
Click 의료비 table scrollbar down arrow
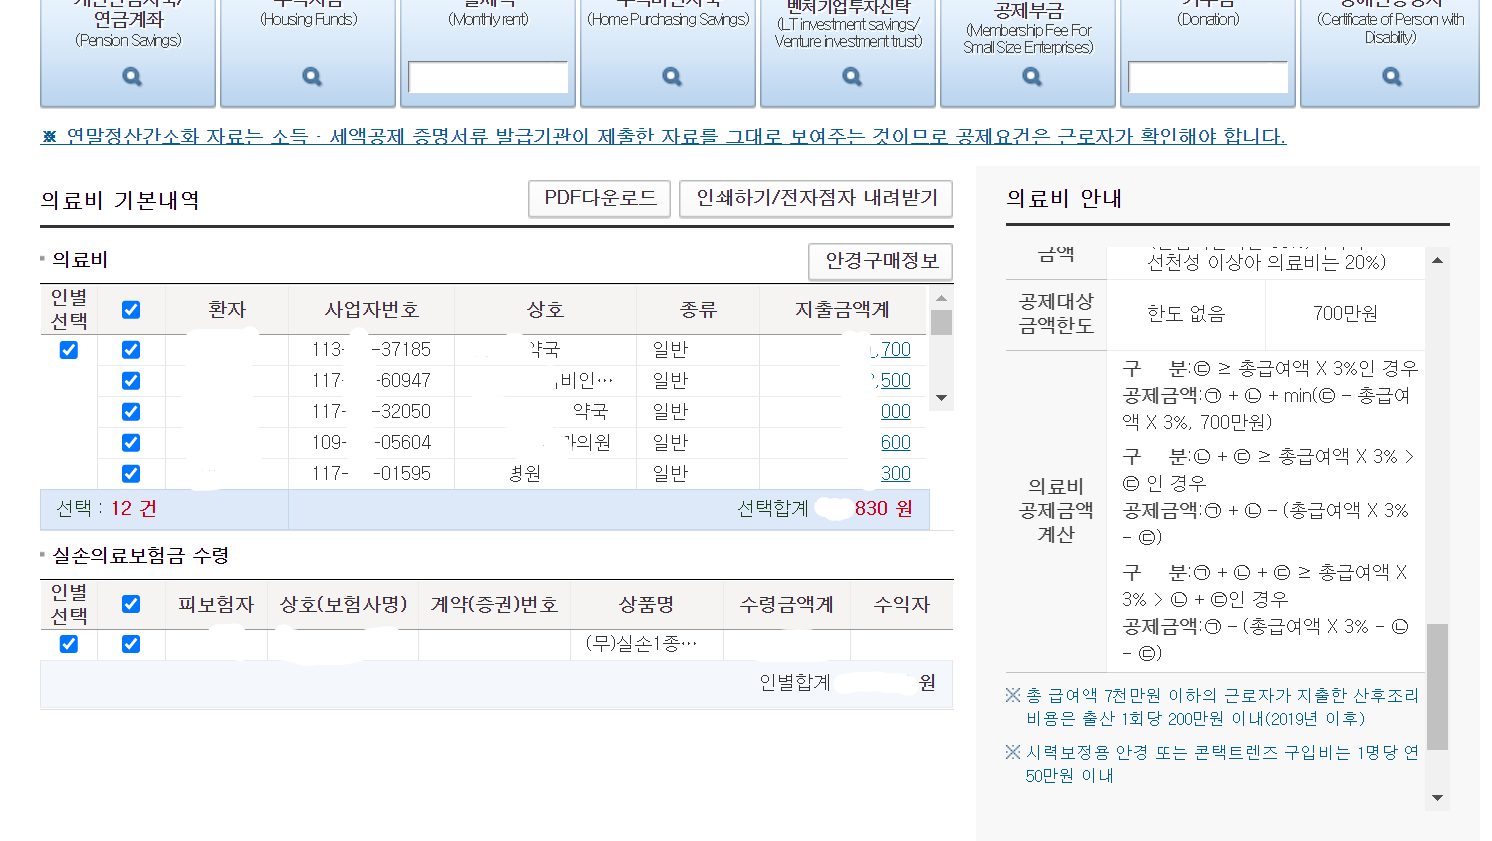tap(941, 398)
